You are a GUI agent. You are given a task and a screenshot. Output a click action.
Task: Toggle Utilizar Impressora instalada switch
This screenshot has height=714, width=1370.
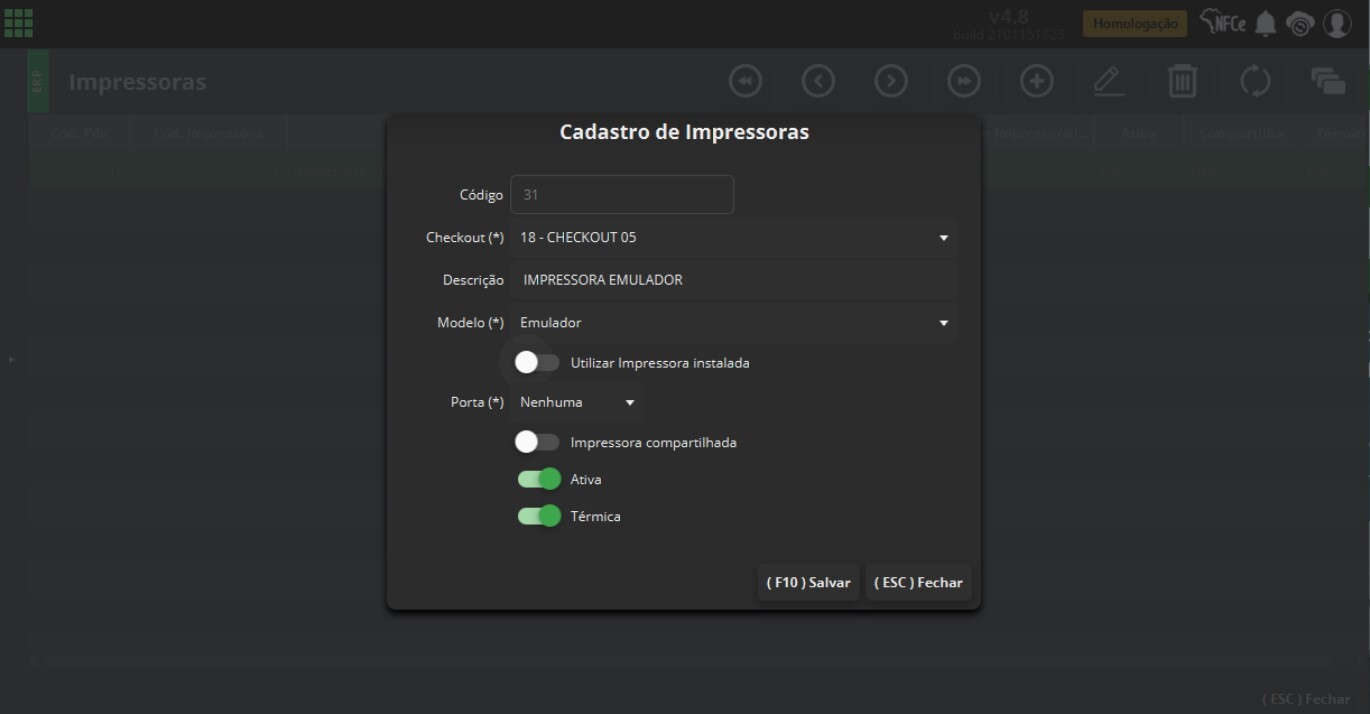click(537, 363)
